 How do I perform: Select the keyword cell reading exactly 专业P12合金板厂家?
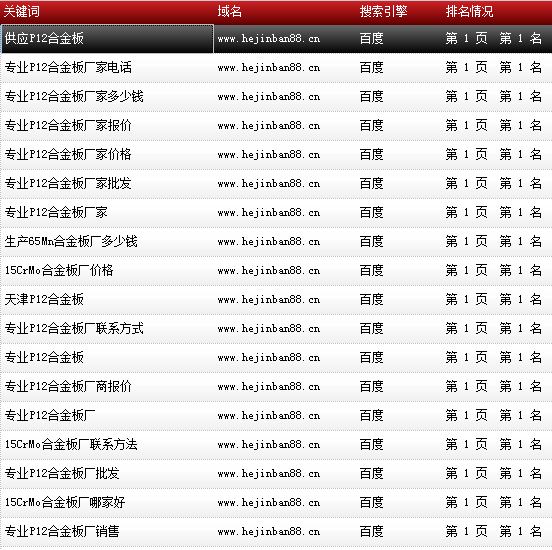tap(56, 212)
